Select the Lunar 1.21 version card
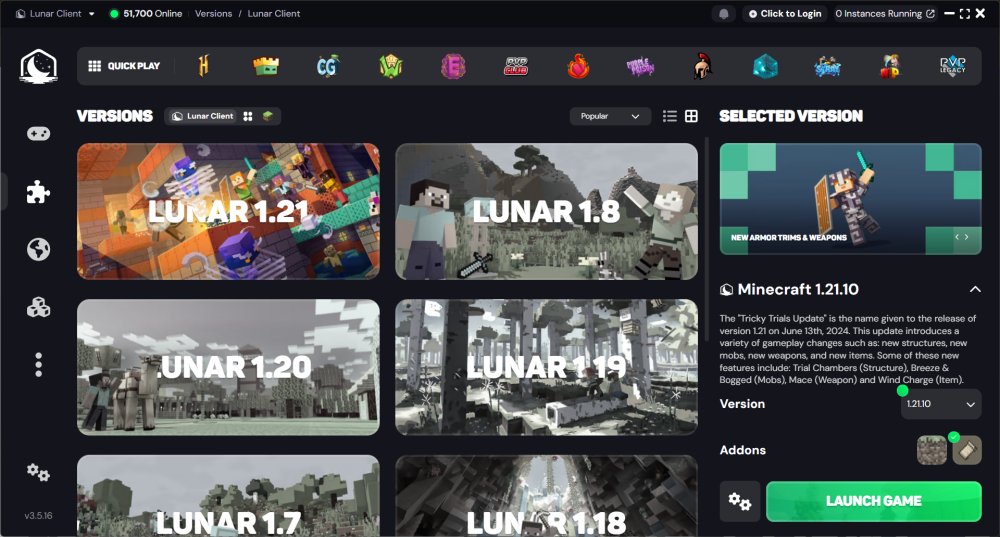Image resolution: width=1000 pixels, height=537 pixels. [228, 211]
